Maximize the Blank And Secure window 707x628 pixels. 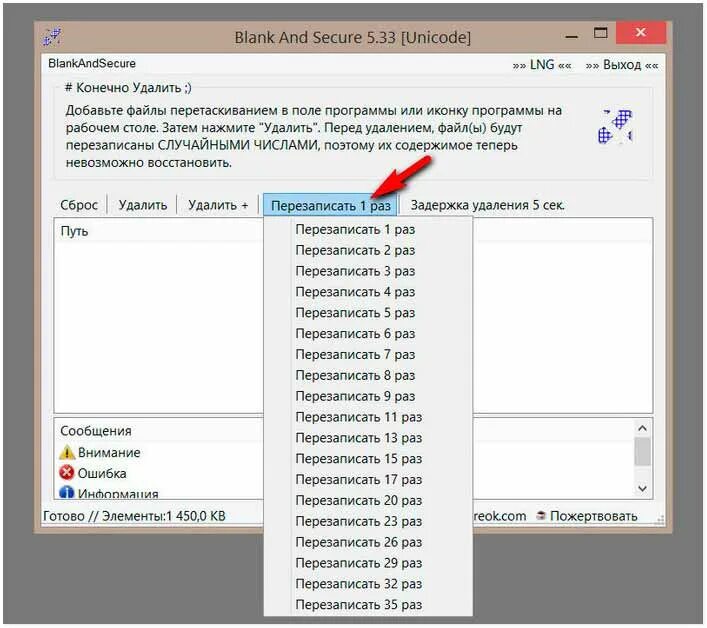[600, 33]
